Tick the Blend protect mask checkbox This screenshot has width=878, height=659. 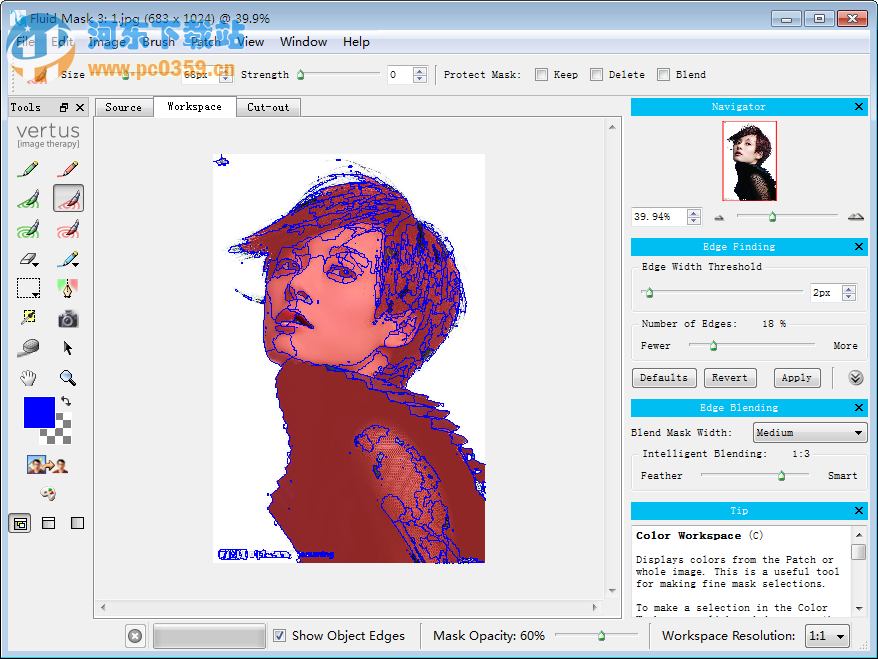pyautogui.click(x=664, y=74)
